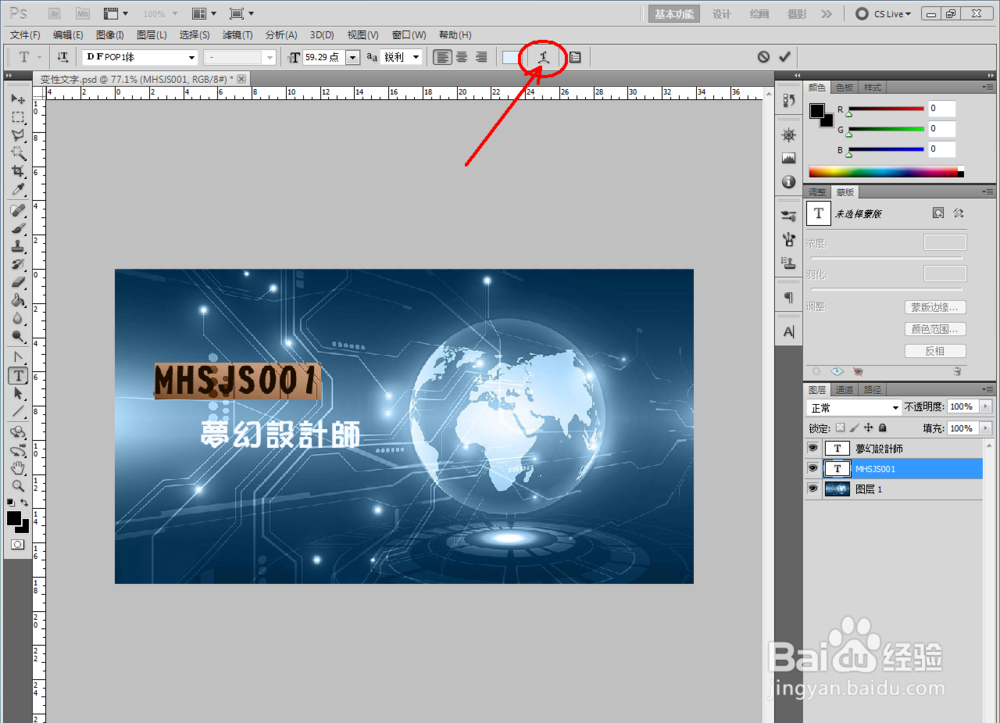Image resolution: width=1000 pixels, height=723 pixels.
Task: Switch foreground and background colors
Action: coord(24,503)
